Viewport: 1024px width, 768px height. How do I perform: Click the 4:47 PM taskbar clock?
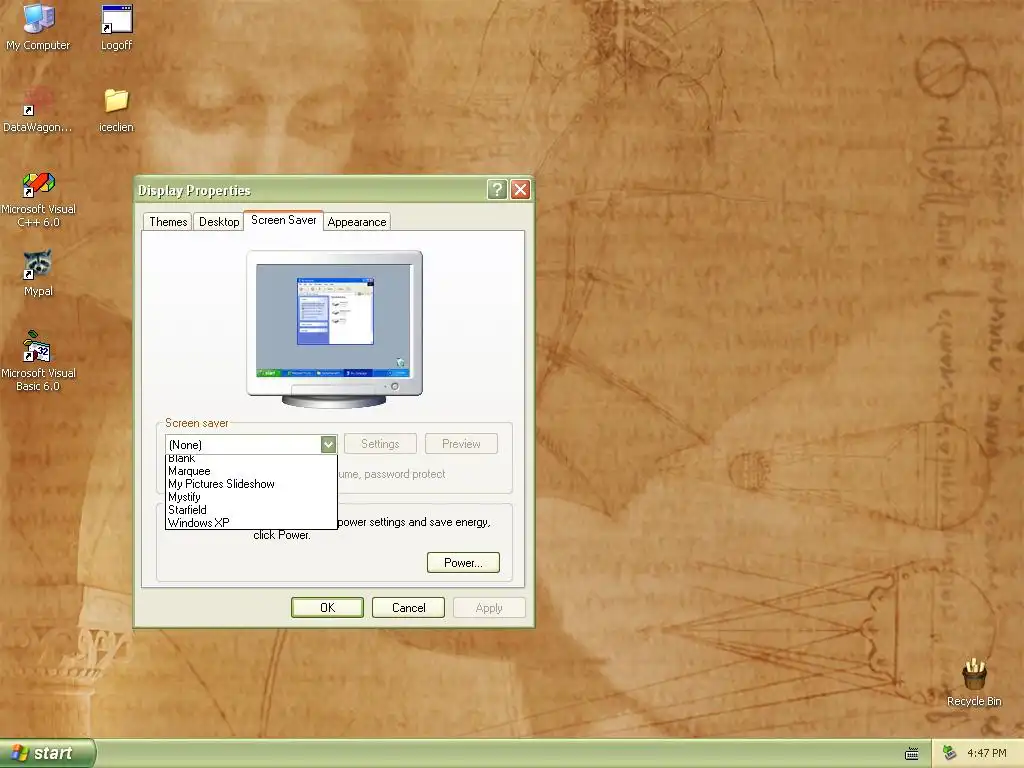pyautogui.click(x=987, y=753)
